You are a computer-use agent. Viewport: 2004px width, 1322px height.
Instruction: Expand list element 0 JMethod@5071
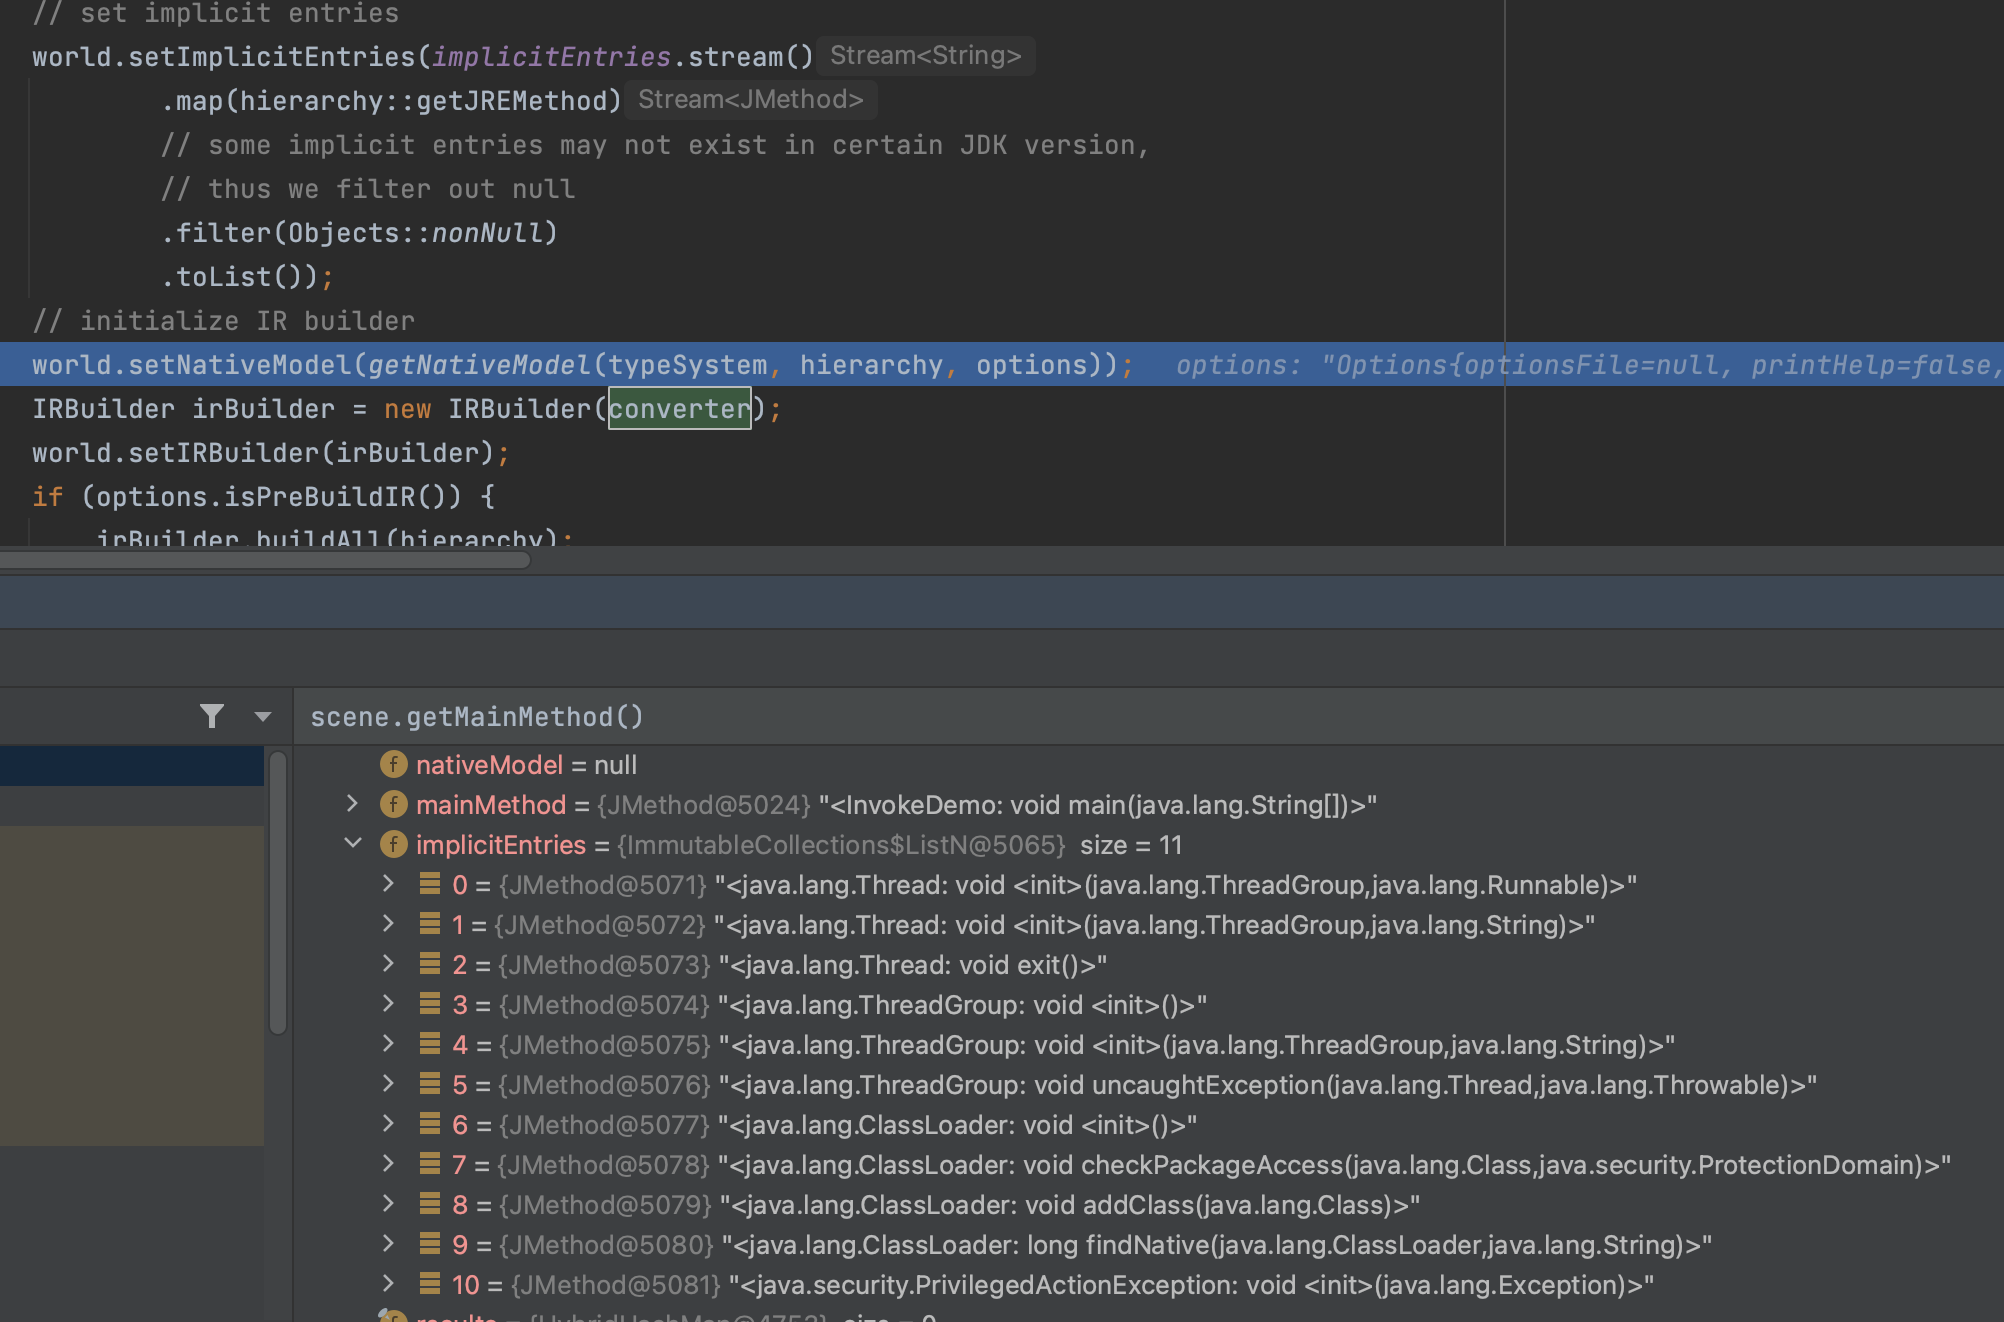pos(388,884)
